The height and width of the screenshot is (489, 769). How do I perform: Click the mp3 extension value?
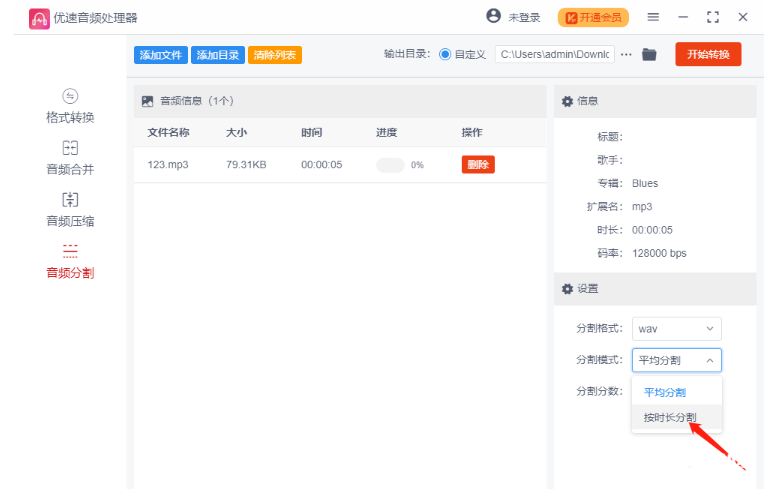coord(642,206)
